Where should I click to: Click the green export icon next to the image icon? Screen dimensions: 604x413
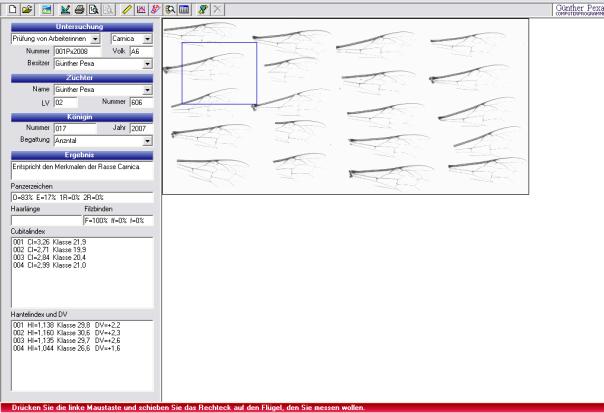tap(65, 8)
